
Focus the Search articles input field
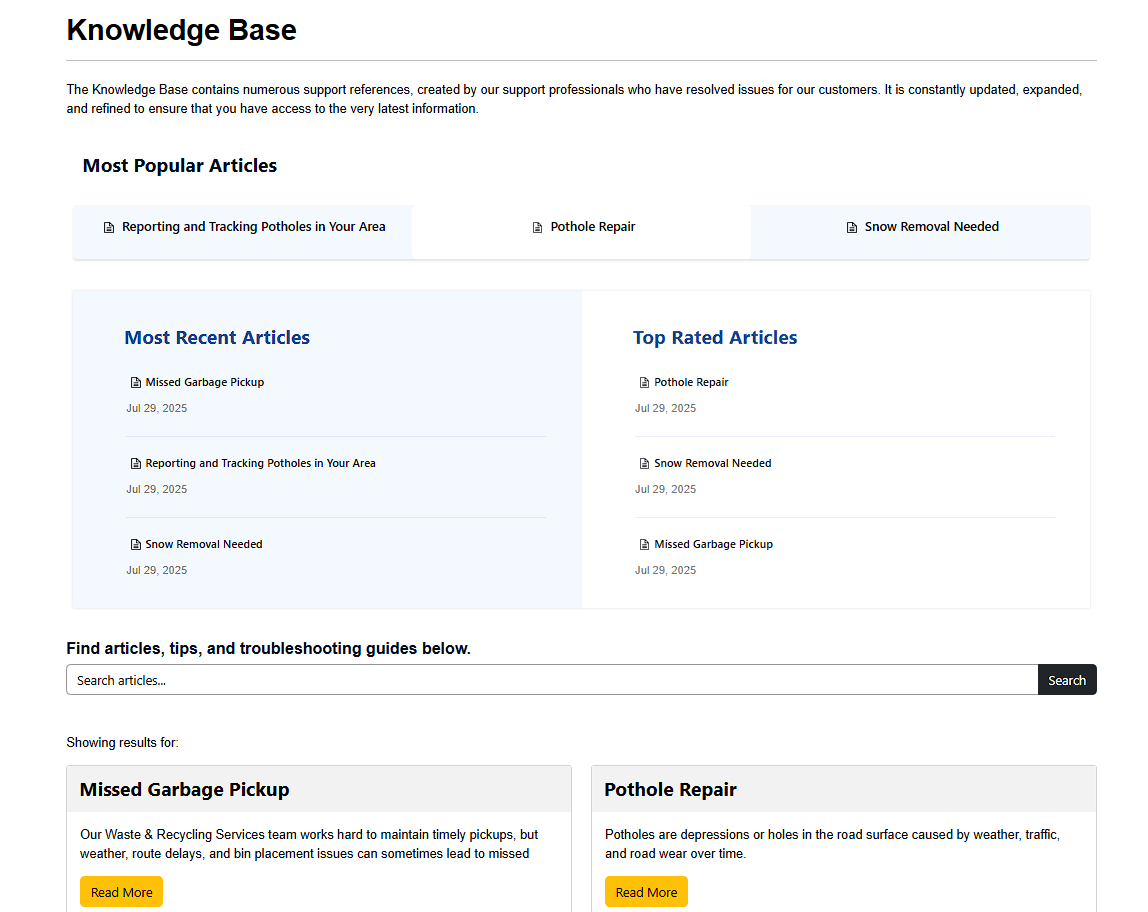(551, 680)
